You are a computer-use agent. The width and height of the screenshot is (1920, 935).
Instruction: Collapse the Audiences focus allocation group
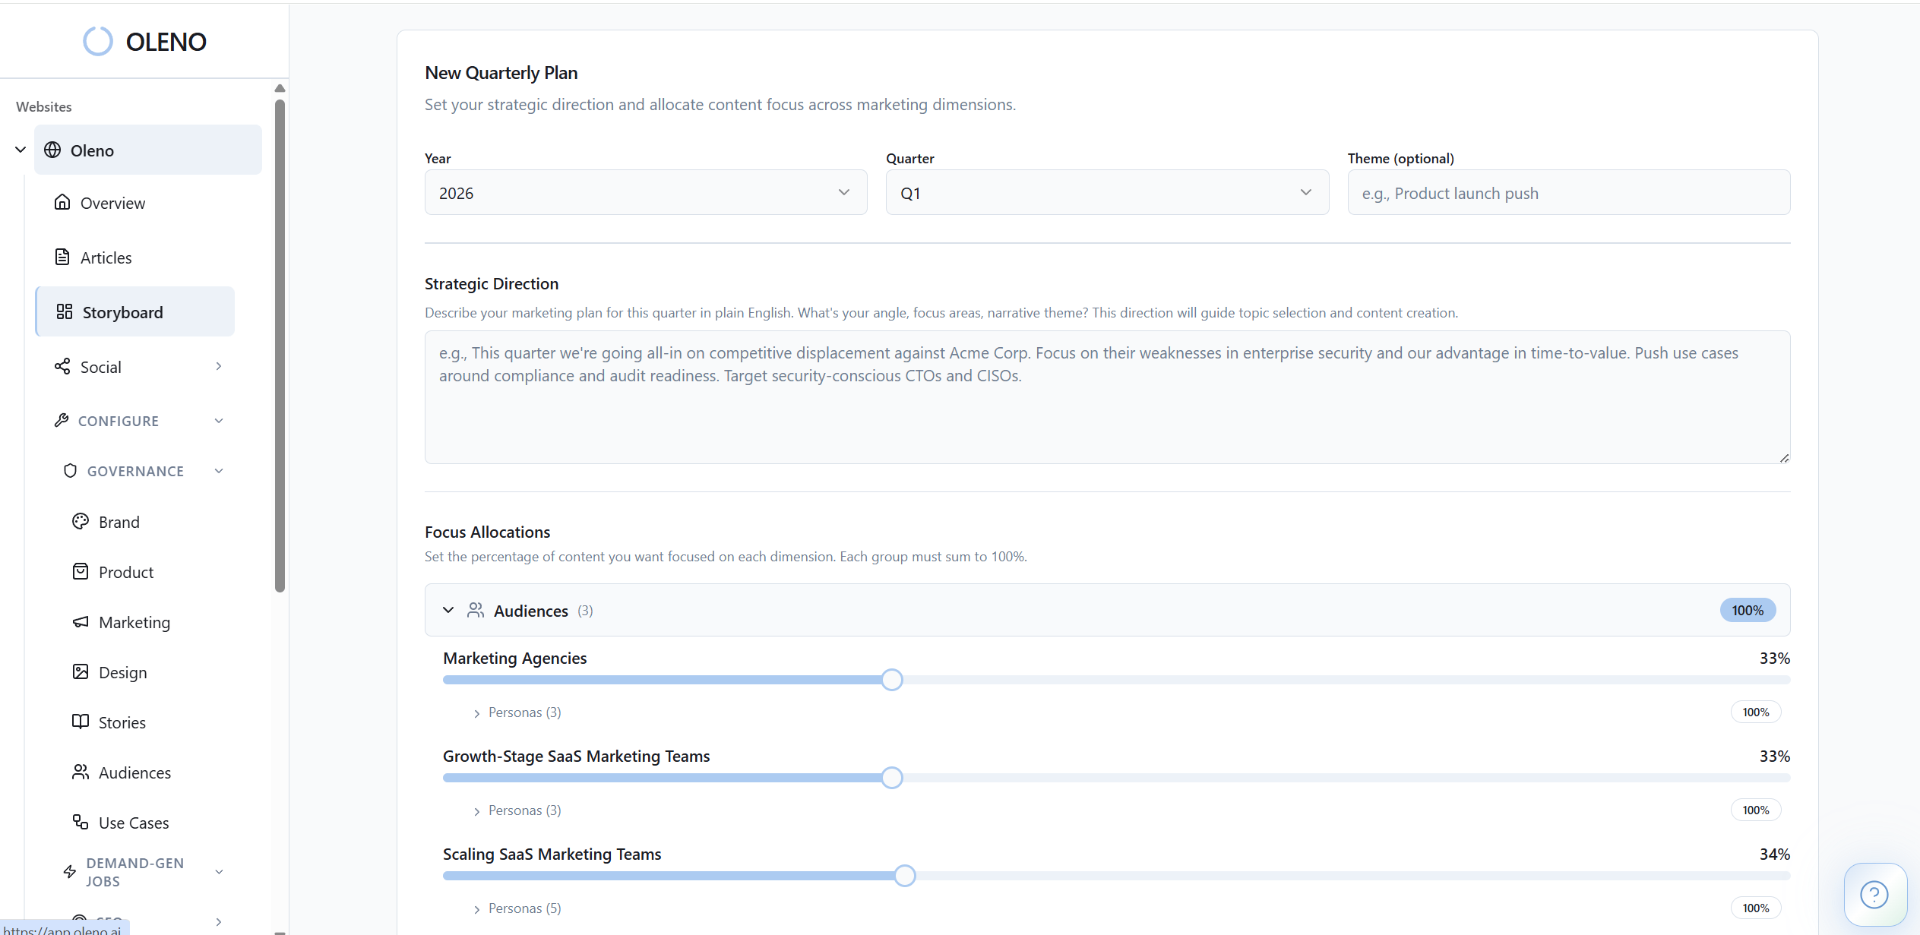pyautogui.click(x=448, y=610)
